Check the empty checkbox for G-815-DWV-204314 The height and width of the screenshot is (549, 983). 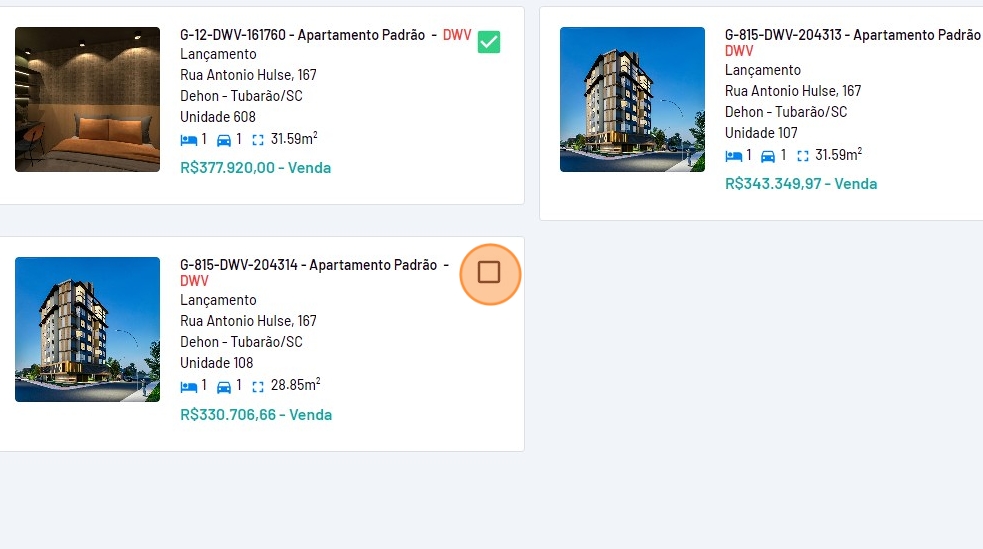pos(489,272)
